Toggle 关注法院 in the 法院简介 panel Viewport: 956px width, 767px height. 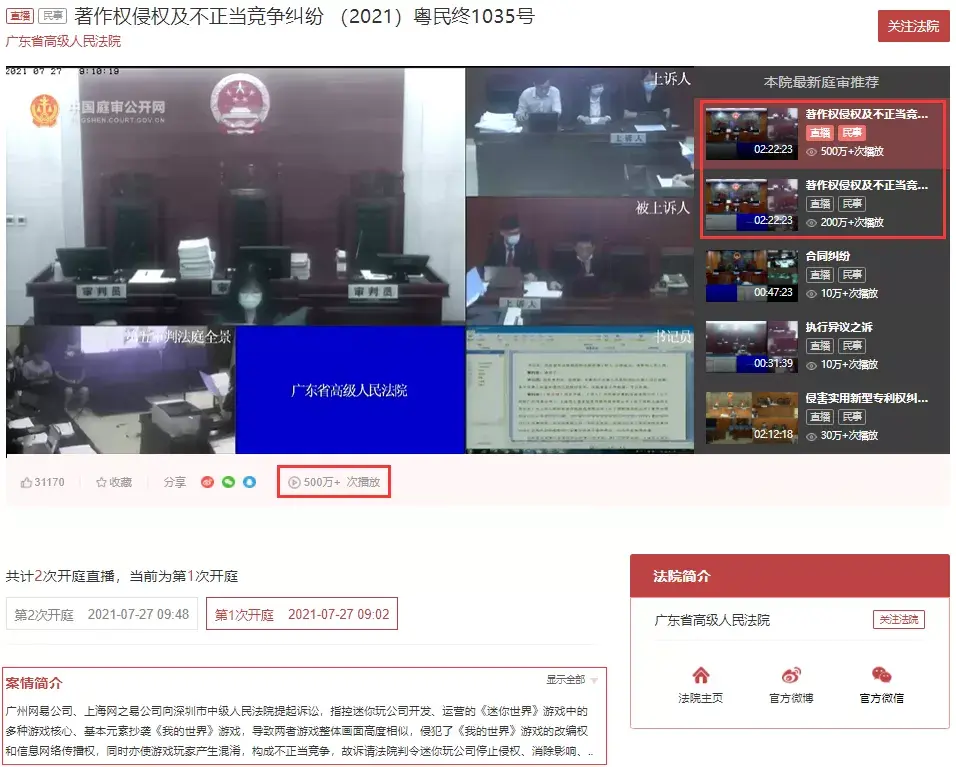(x=899, y=619)
